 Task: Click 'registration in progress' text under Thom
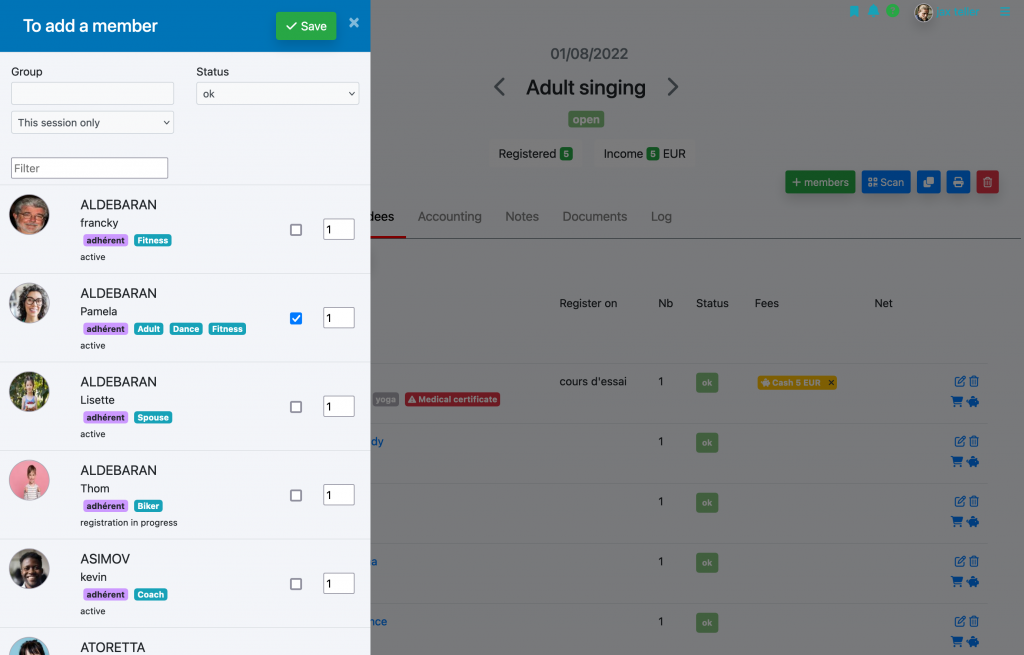(129, 522)
